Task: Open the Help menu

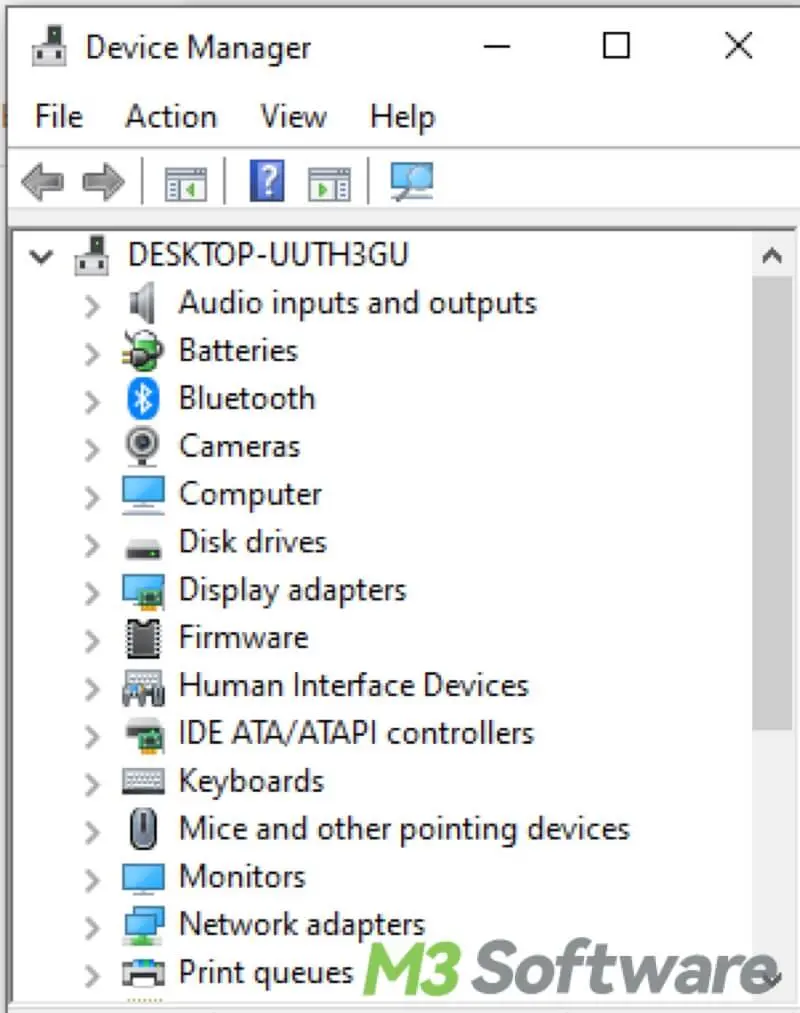Action: tap(403, 118)
